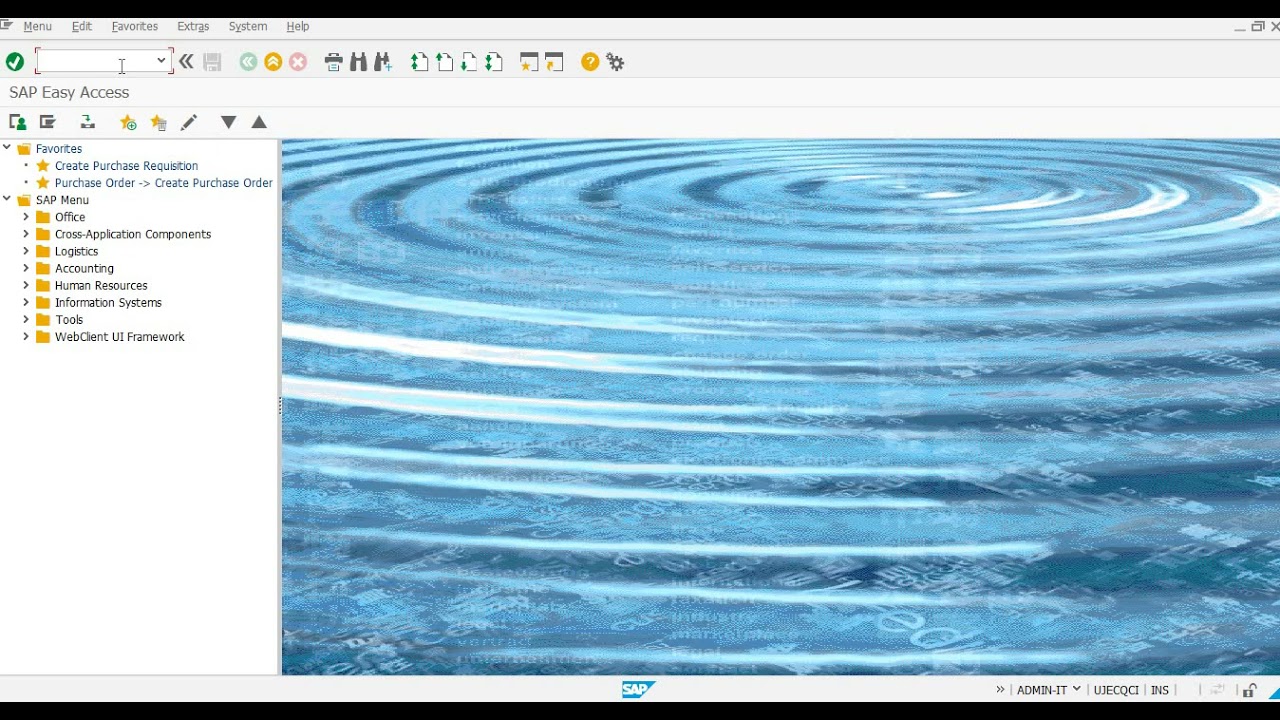This screenshot has width=1280, height=720.
Task: Open the Favorites menu in menu bar
Action: pos(134,26)
